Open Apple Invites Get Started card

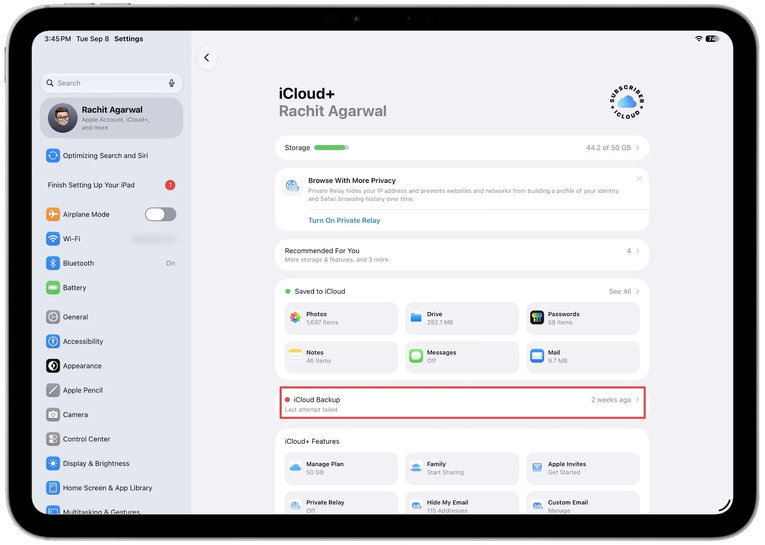point(583,468)
